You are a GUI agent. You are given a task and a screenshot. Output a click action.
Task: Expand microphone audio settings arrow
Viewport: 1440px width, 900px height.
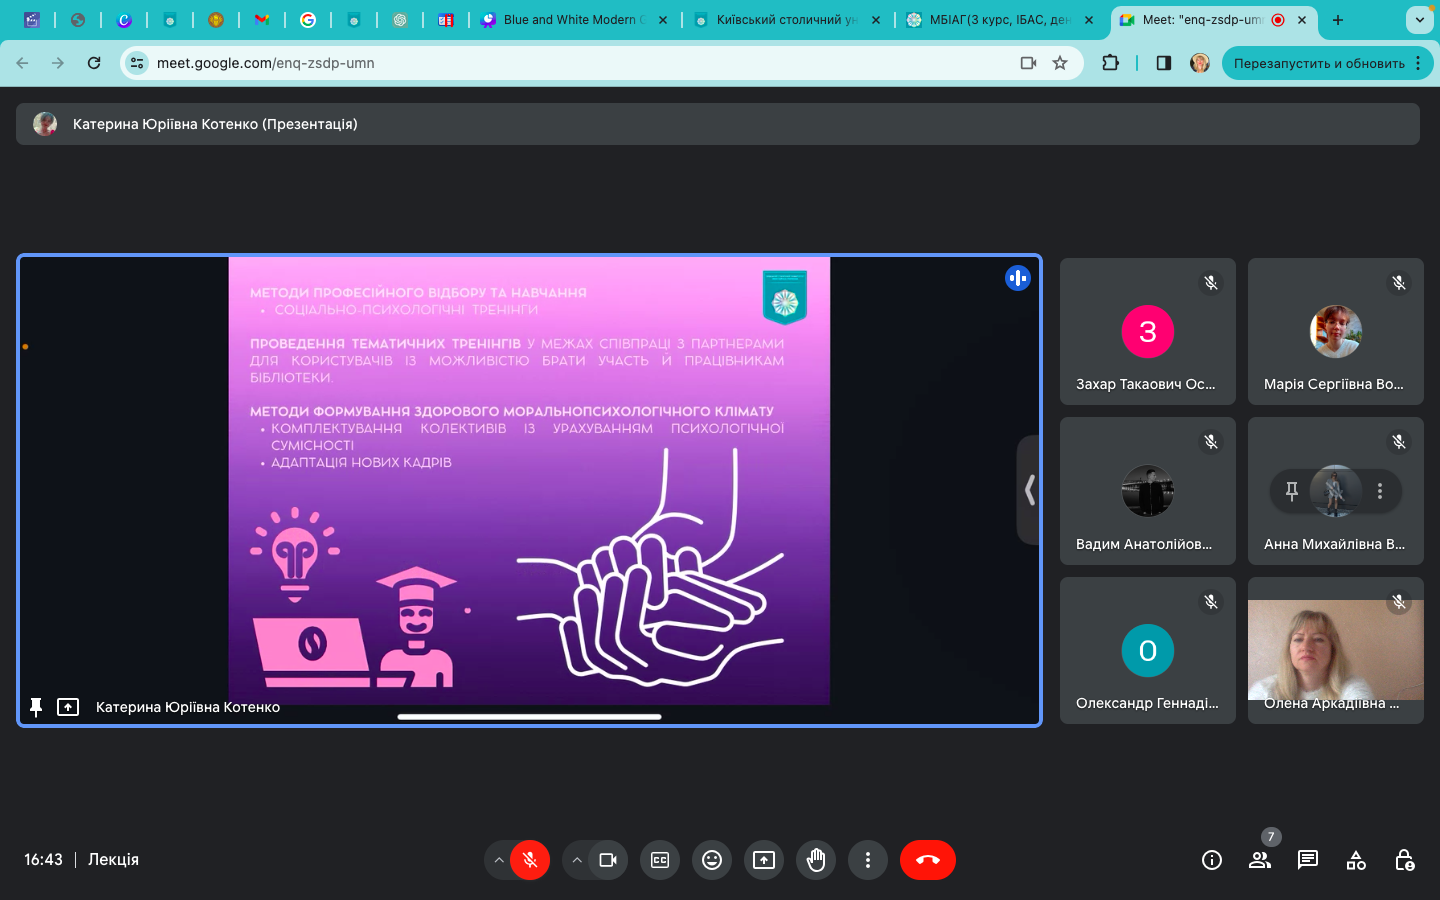[498, 860]
